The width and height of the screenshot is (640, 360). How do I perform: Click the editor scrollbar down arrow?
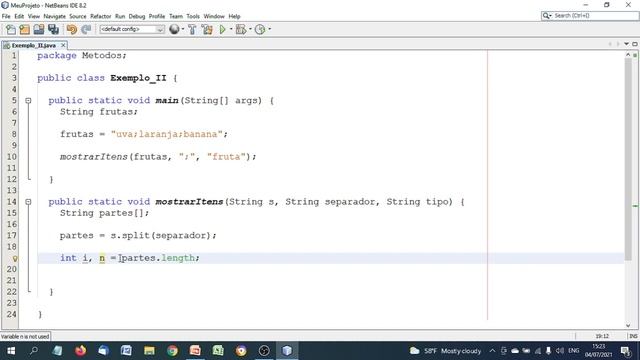click(x=628, y=325)
